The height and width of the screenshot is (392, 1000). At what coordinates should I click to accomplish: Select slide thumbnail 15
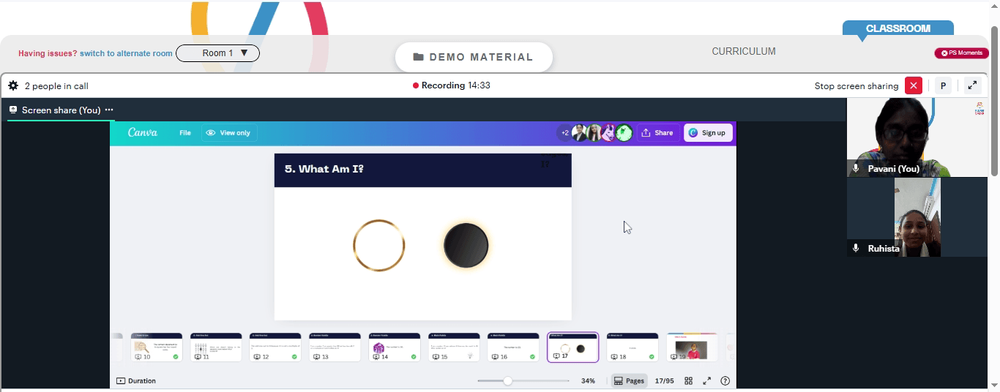(454, 347)
